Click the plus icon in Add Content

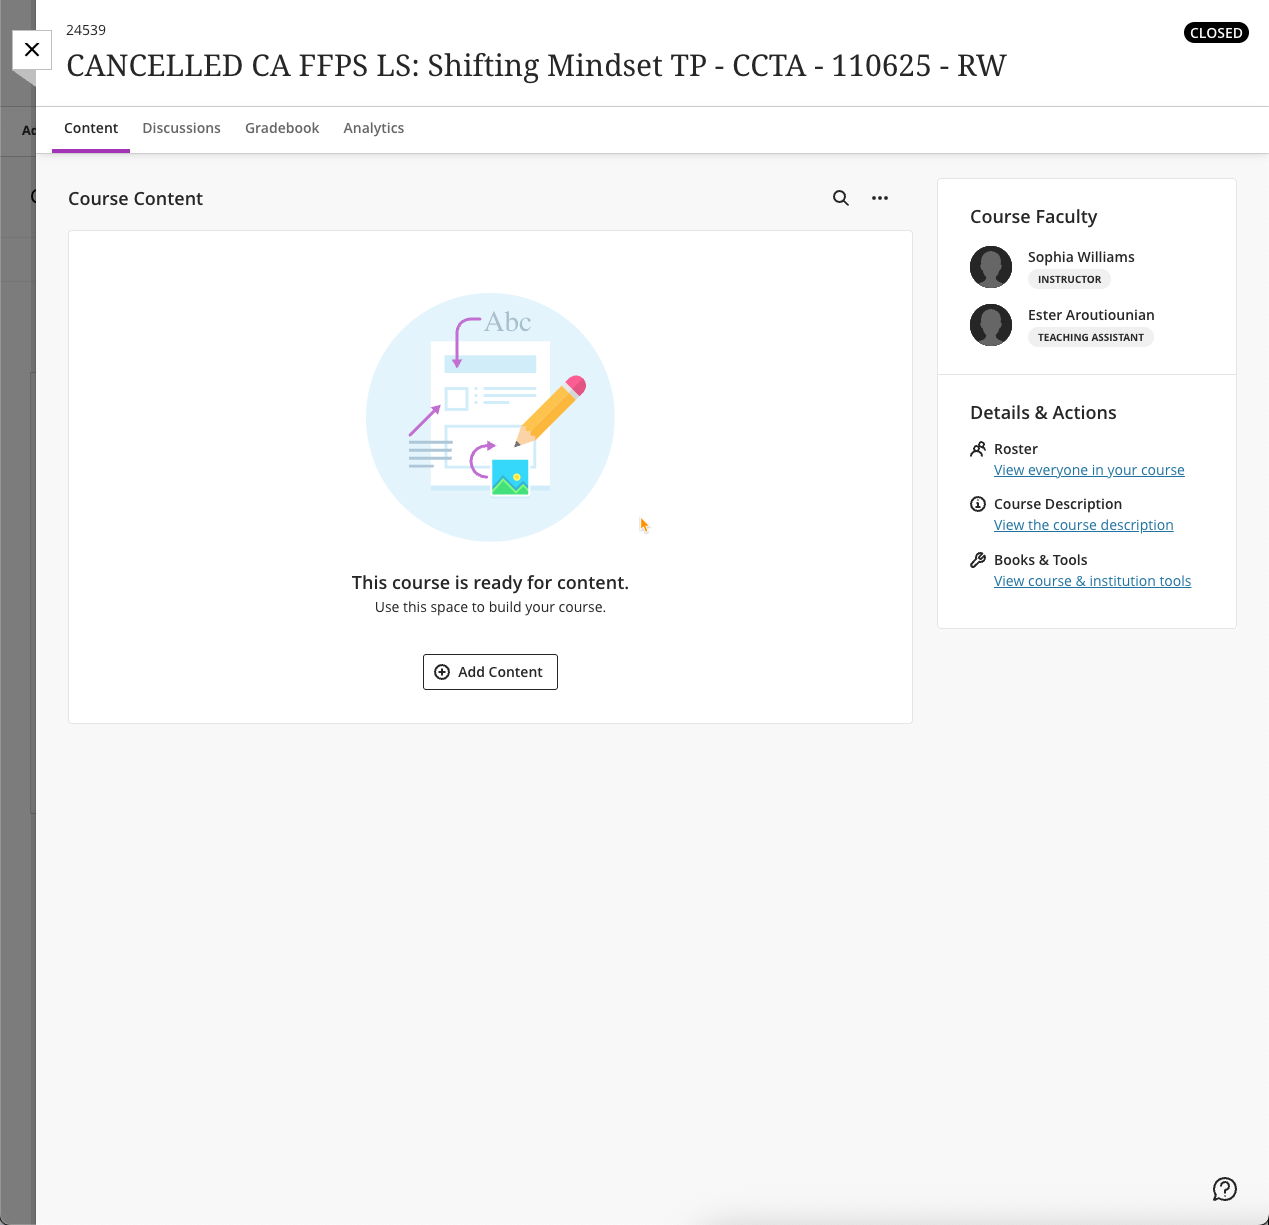(x=442, y=672)
